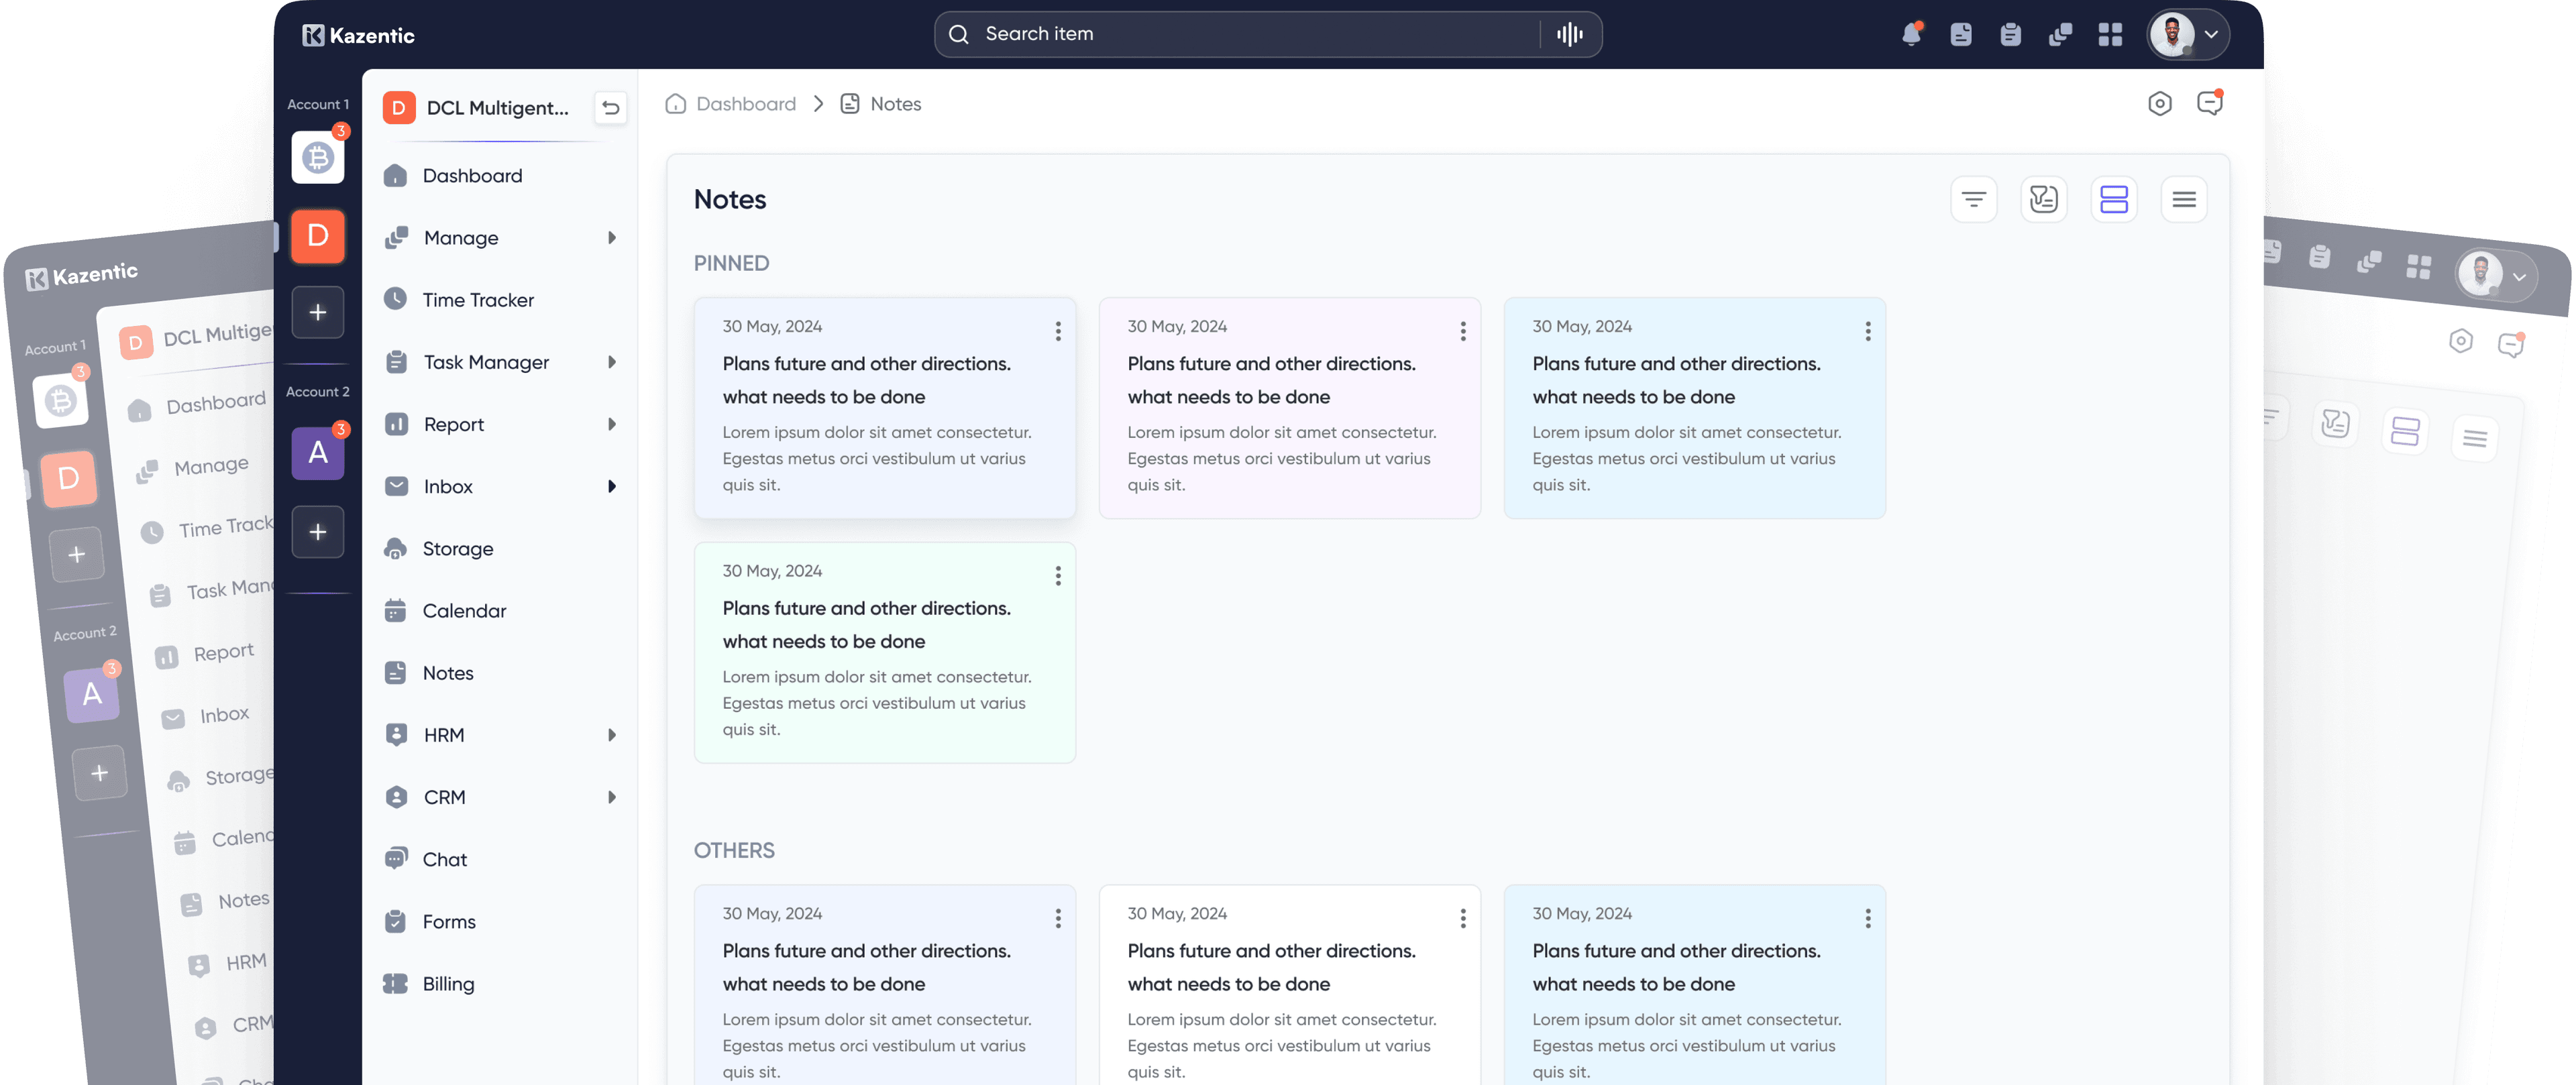Screen dimensions: 2576x1085
Task: Click the Notes page title
Action: [730, 199]
